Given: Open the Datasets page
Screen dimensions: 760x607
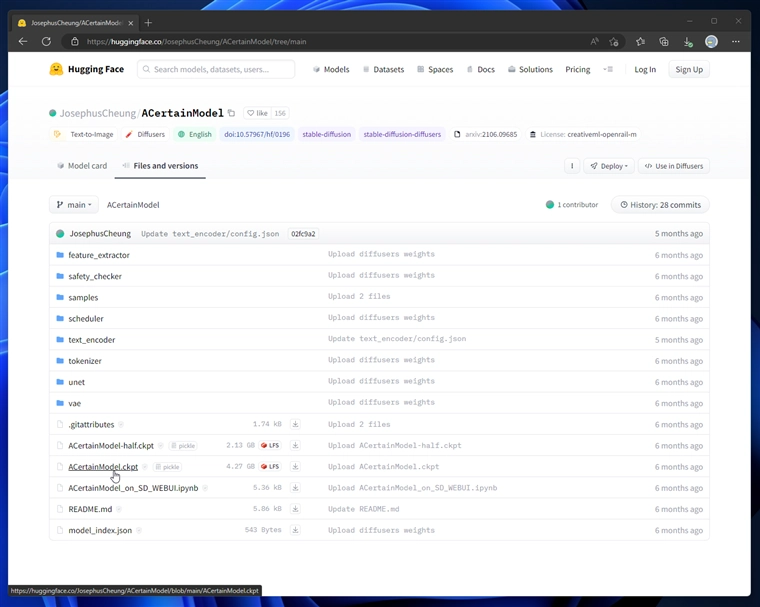Looking at the screenshot, I should pyautogui.click(x=383, y=69).
